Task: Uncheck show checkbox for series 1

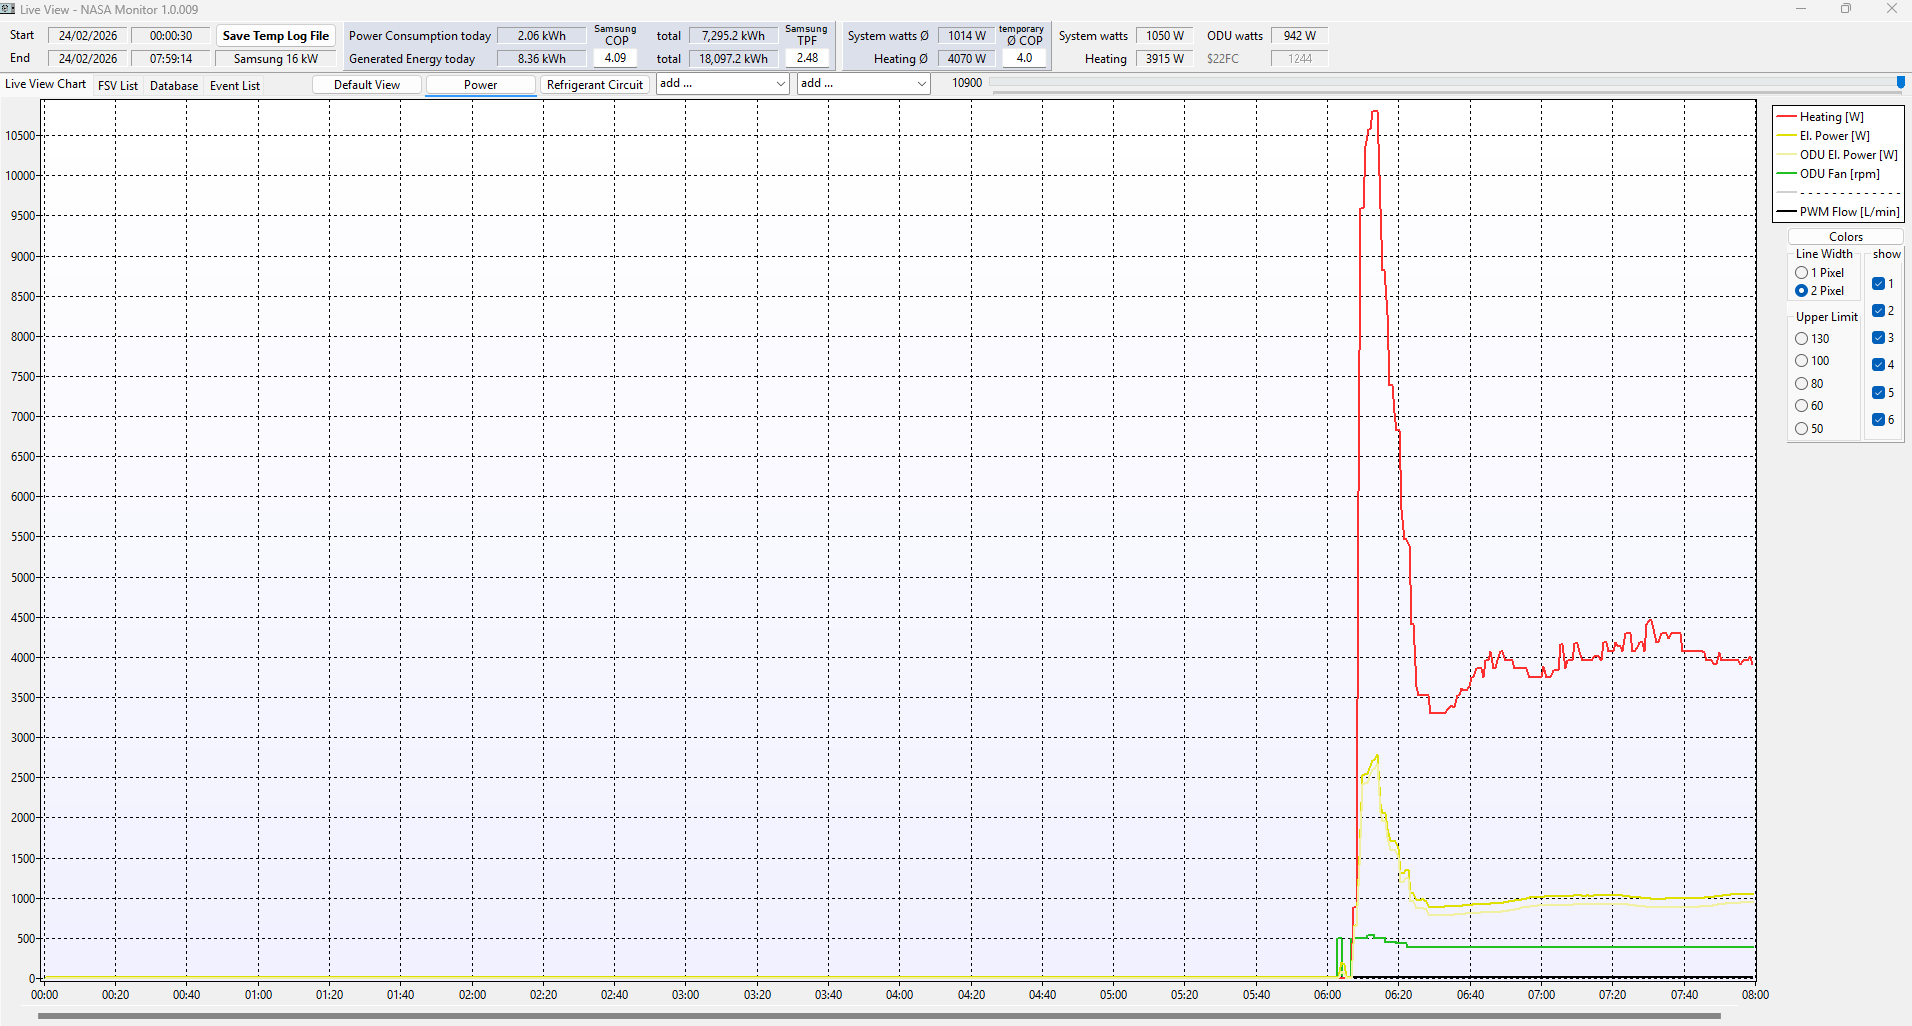Action: click(1878, 284)
